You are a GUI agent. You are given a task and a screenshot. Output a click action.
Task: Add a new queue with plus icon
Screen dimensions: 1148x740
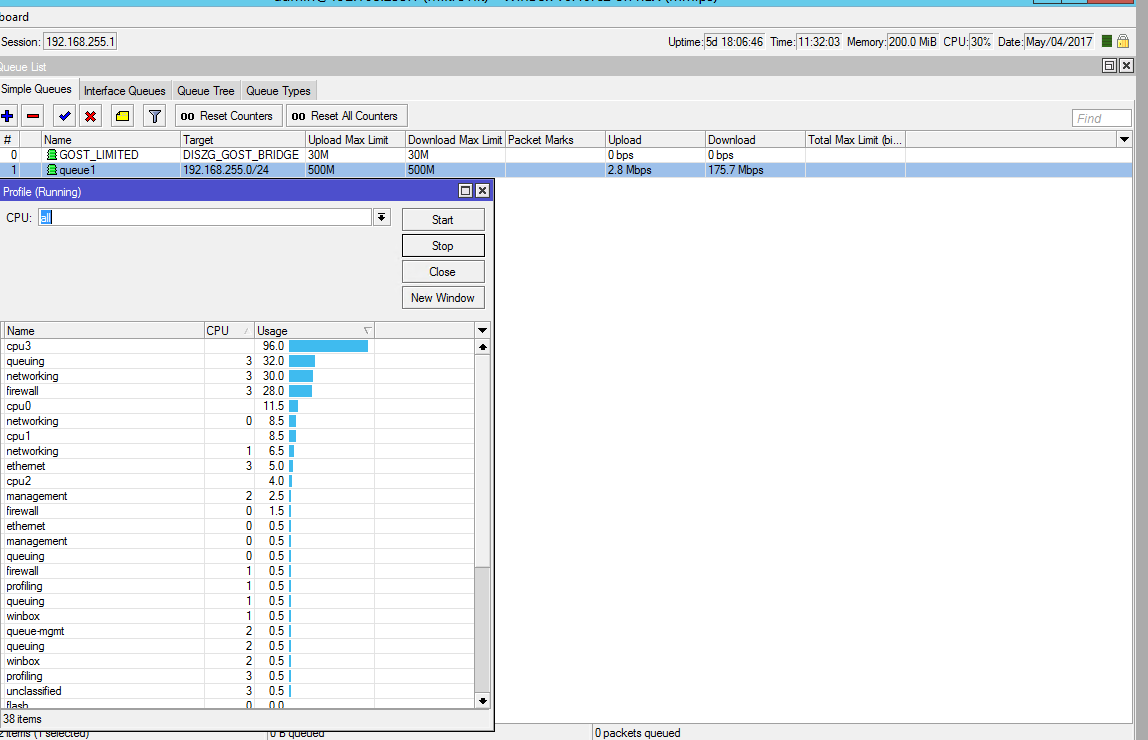pyautogui.click(x=7, y=116)
